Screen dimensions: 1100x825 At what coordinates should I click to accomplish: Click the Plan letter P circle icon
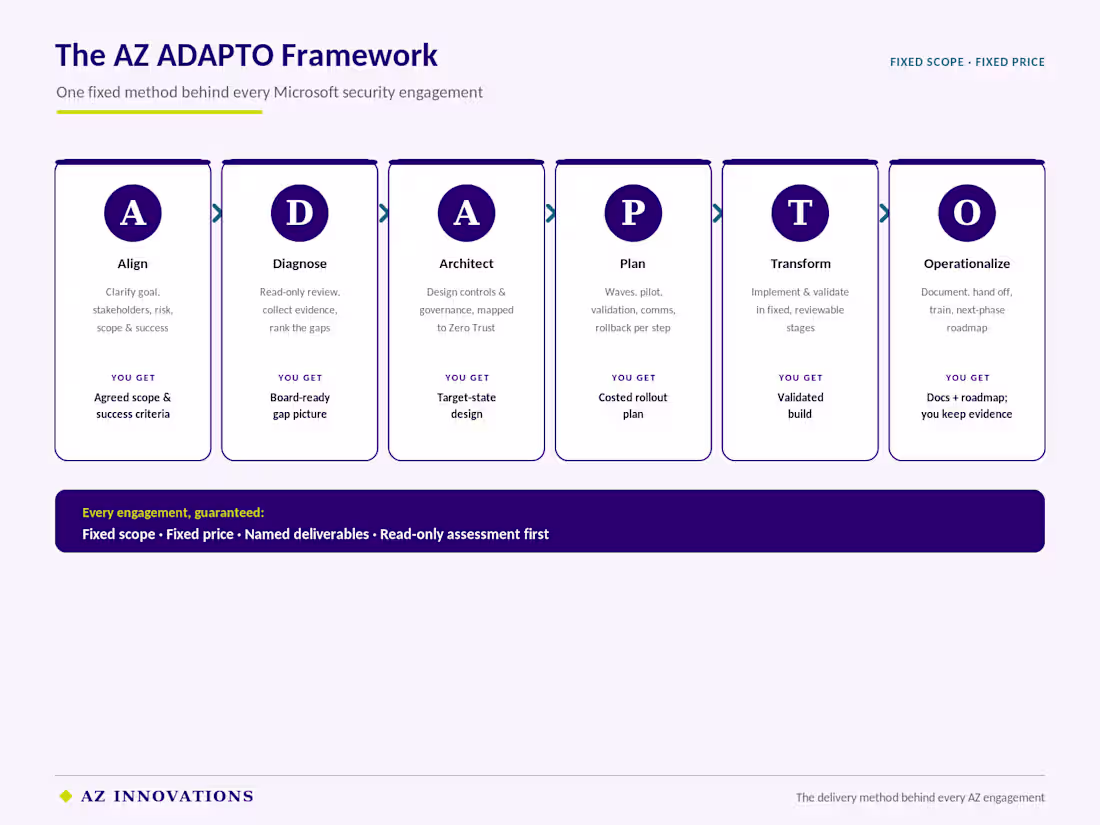[x=633, y=213]
